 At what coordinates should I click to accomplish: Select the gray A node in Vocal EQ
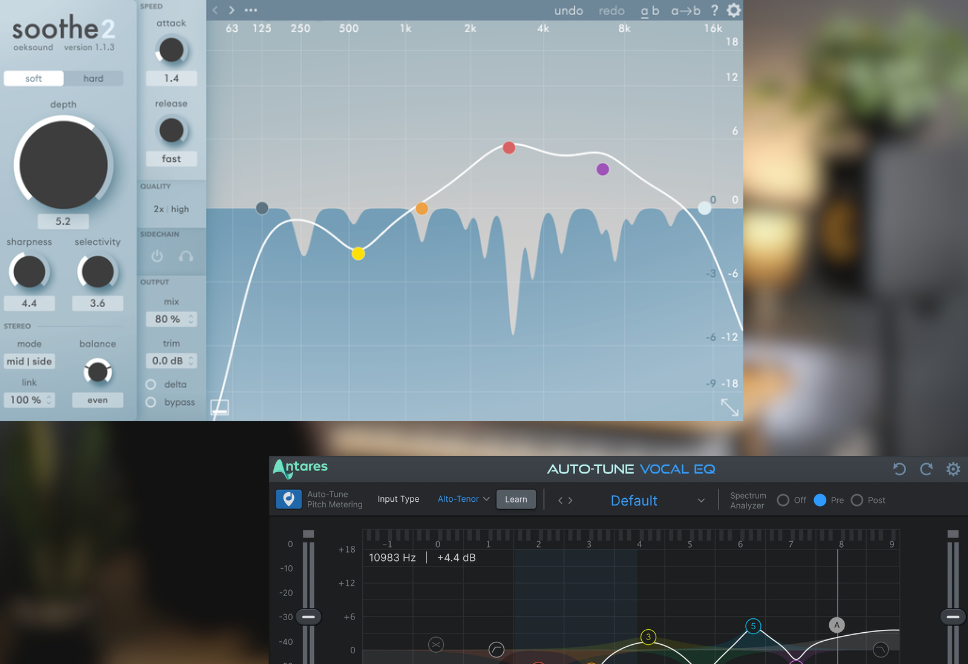click(837, 625)
